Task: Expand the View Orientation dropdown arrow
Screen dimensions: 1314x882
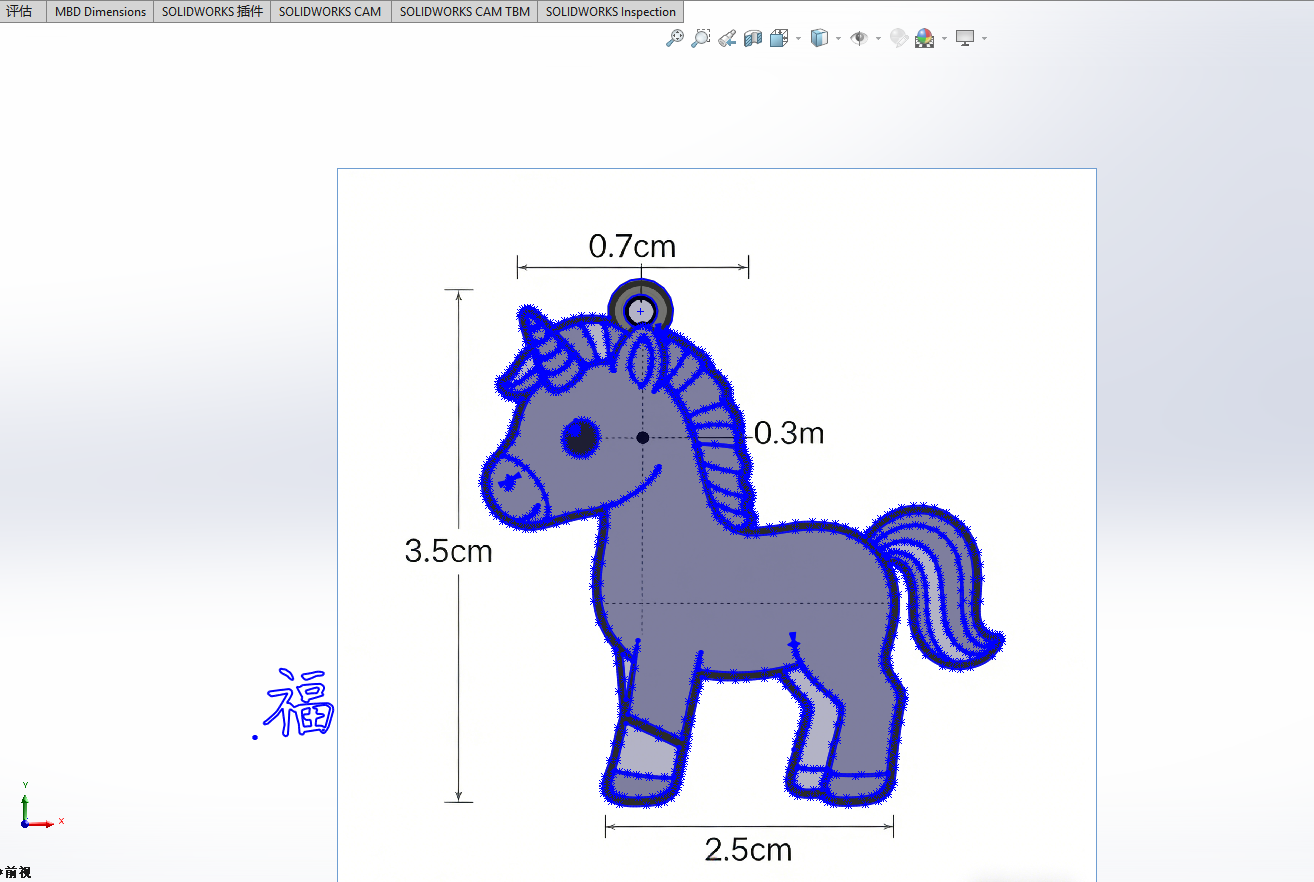Action: click(x=798, y=39)
